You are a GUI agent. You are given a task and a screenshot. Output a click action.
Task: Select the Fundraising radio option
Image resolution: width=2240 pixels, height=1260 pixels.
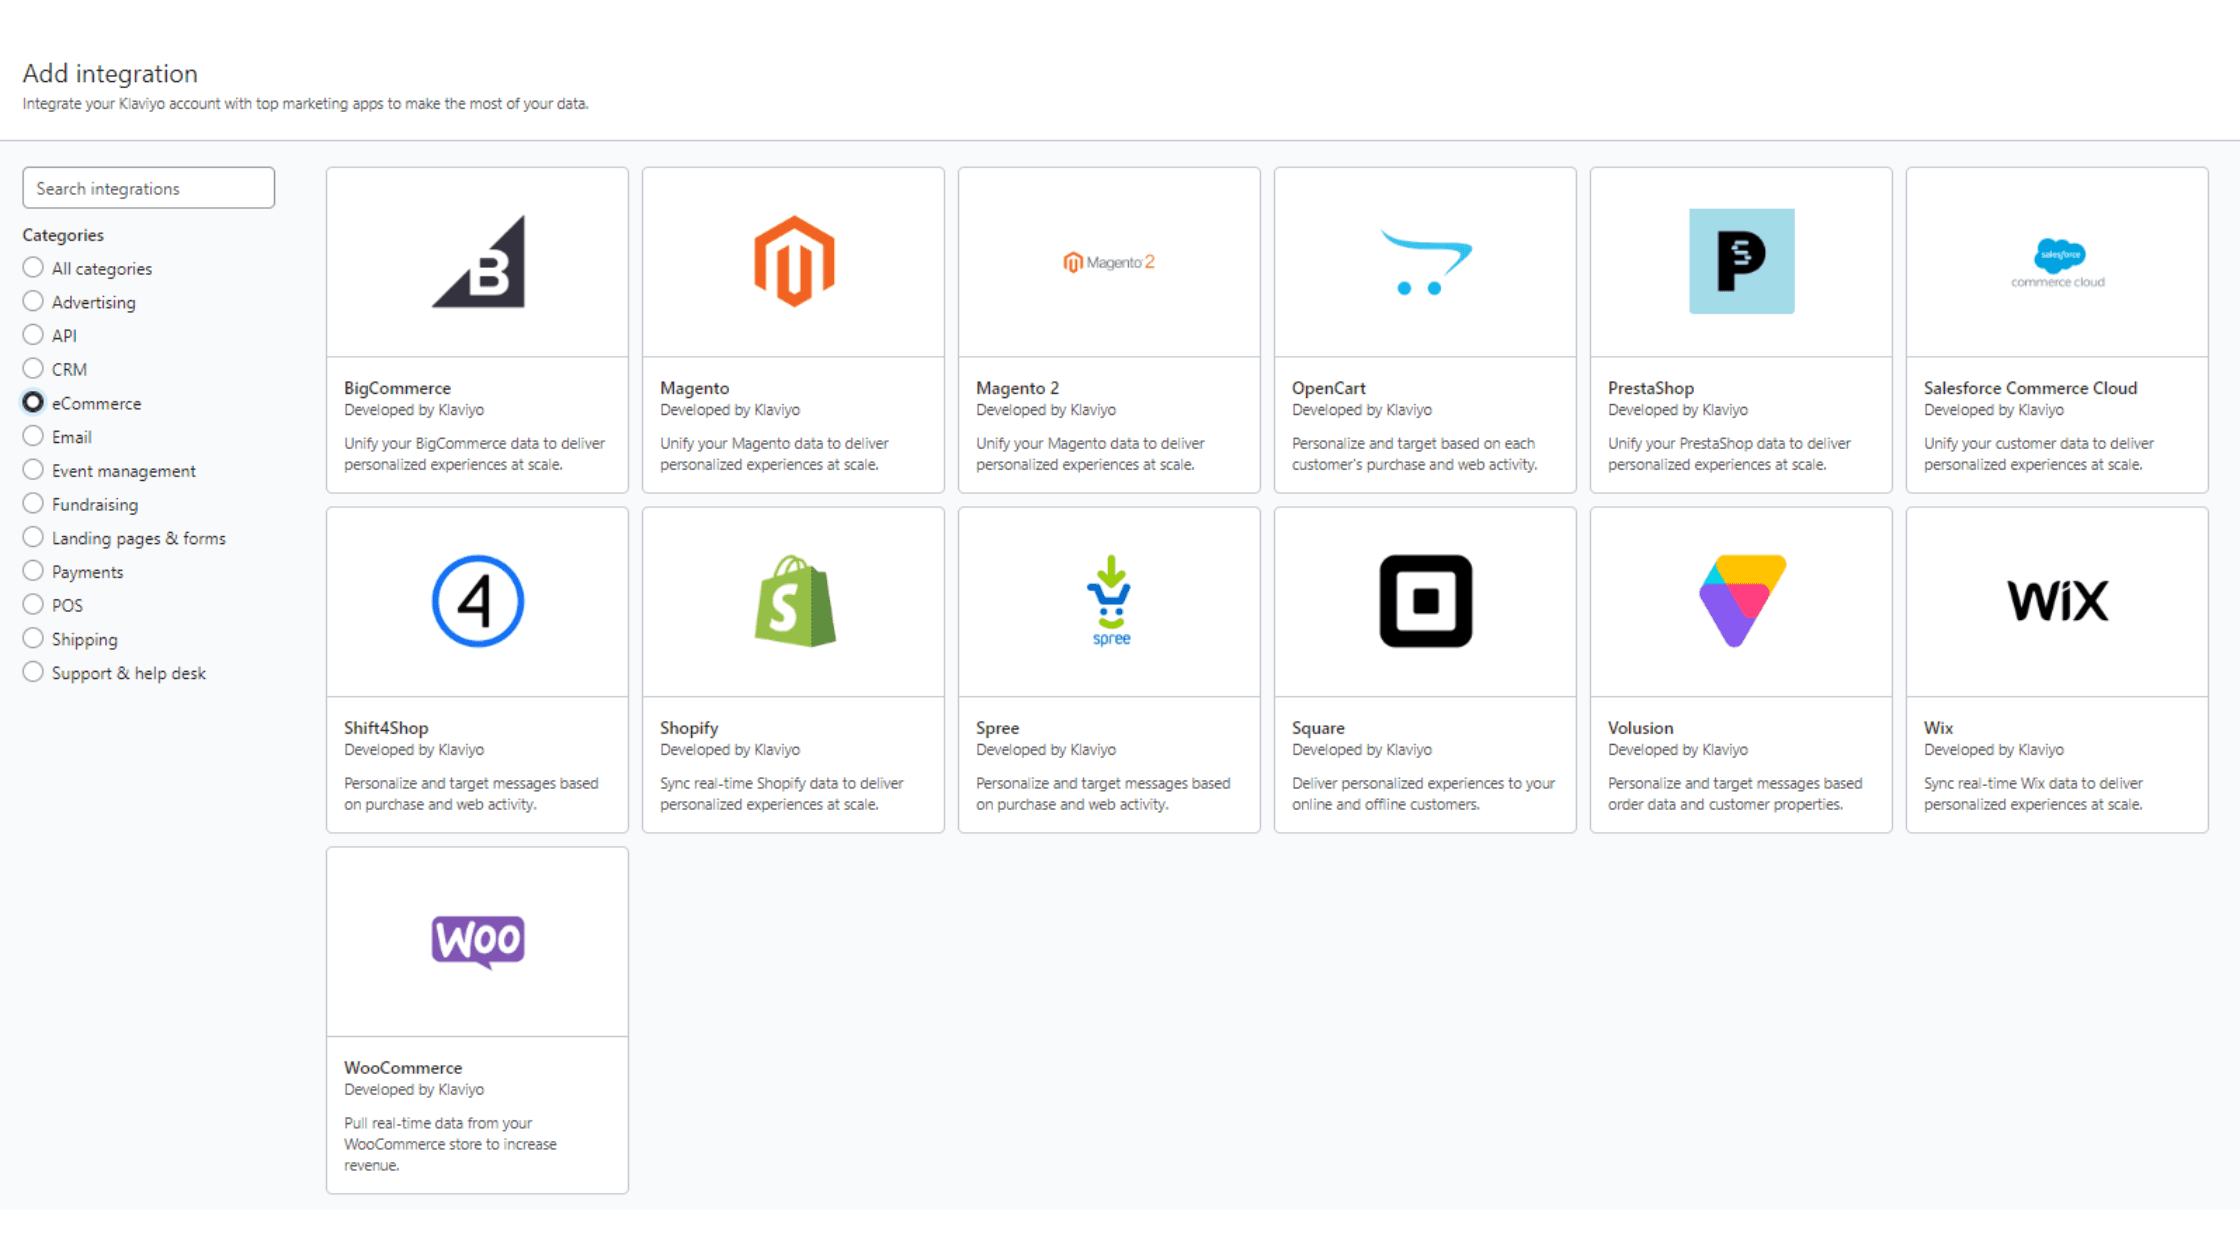click(x=33, y=504)
